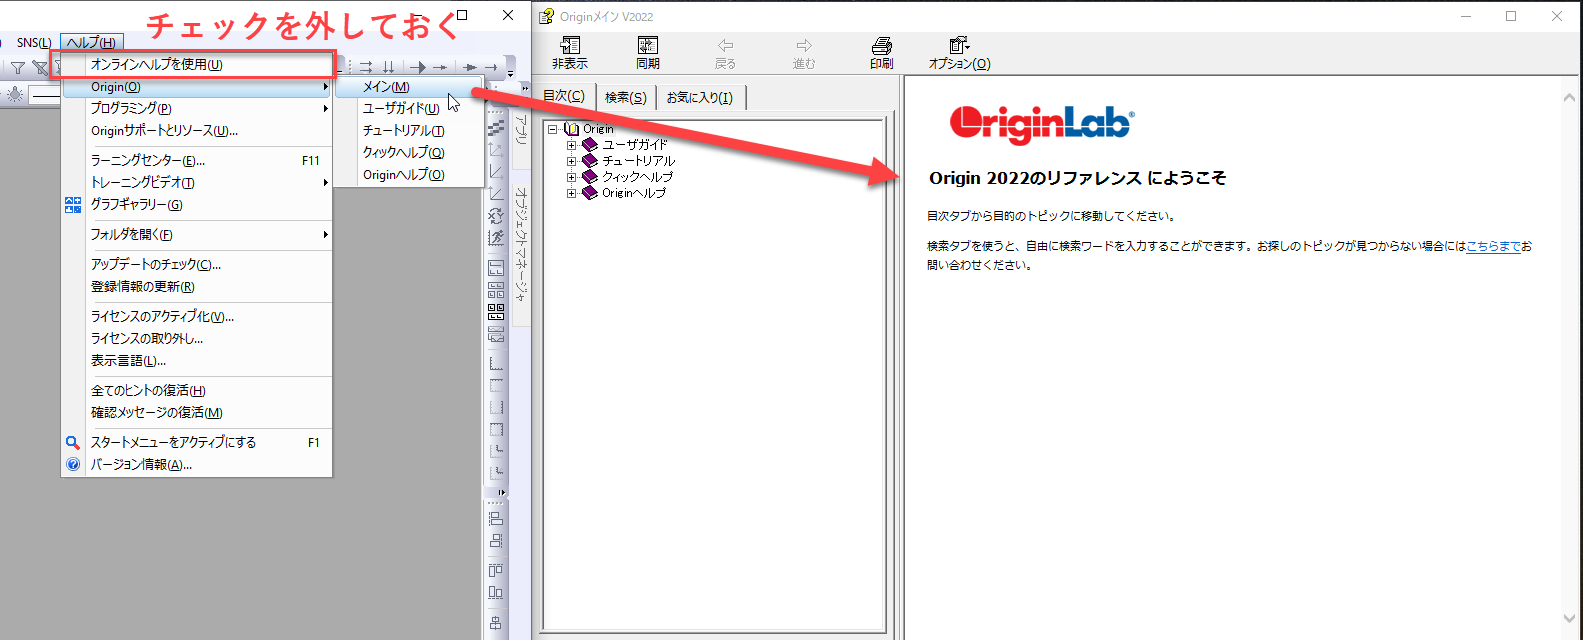Collapse the Origin root node in contents tree
Screen dimensions: 1583x640
click(x=552, y=129)
